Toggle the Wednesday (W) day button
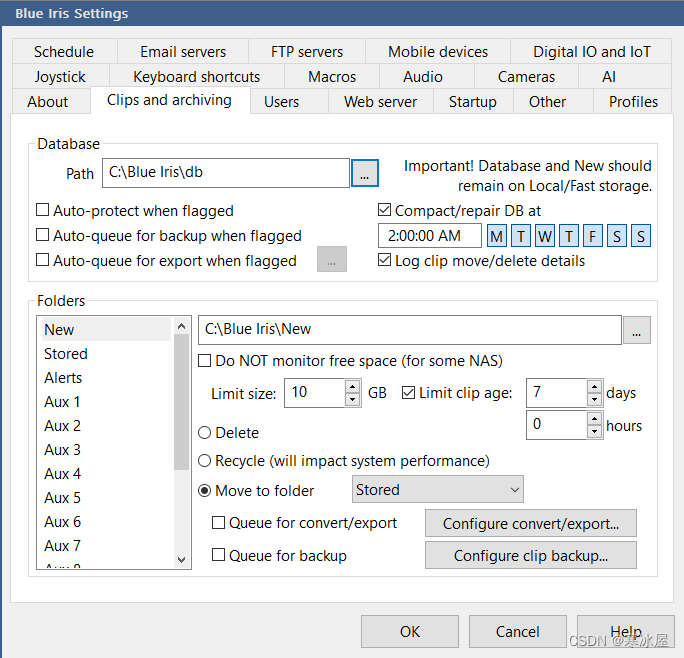 pyautogui.click(x=545, y=236)
